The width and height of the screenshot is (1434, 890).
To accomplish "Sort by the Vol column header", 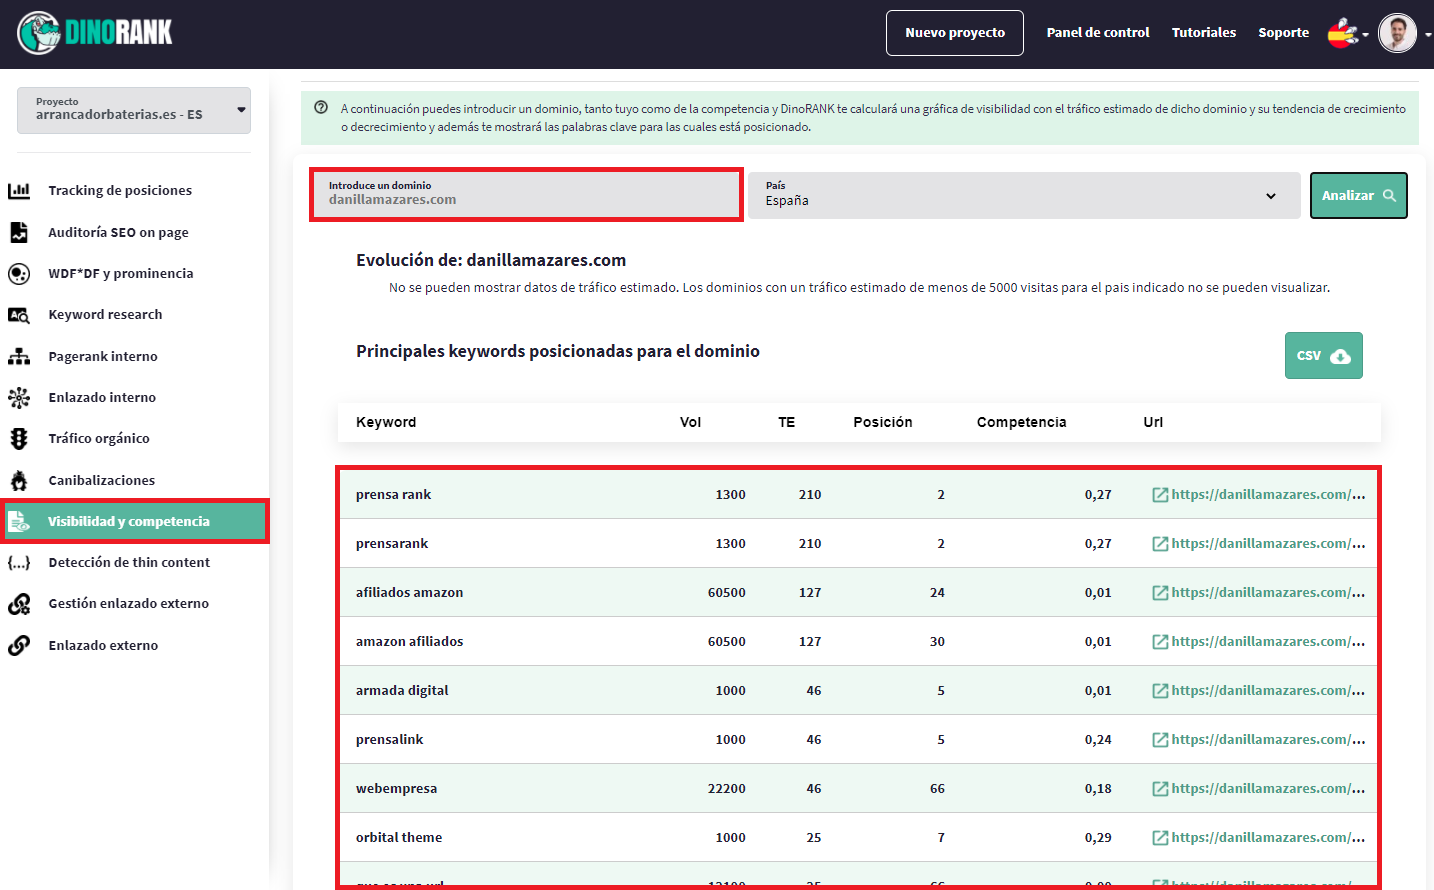I will [x=690, y=422].
